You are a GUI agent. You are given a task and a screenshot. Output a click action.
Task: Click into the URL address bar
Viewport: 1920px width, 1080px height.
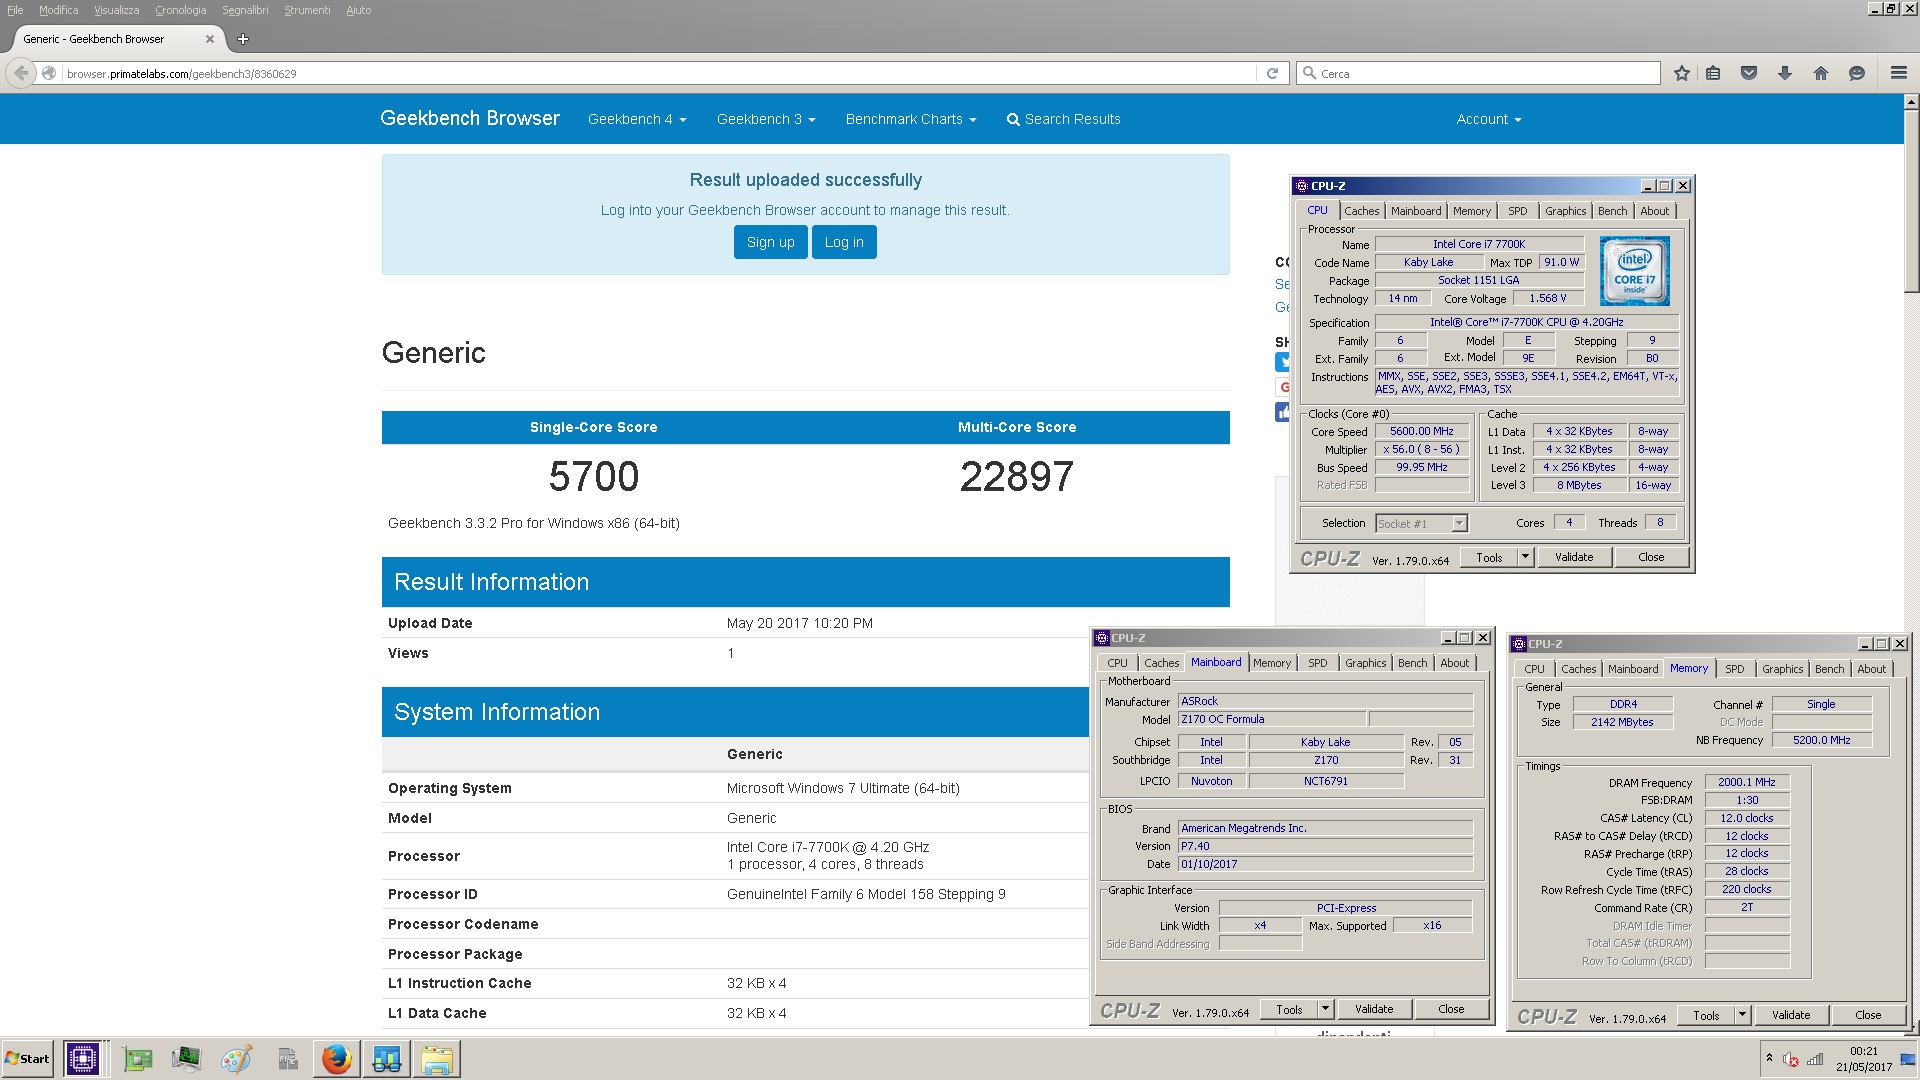660,73
